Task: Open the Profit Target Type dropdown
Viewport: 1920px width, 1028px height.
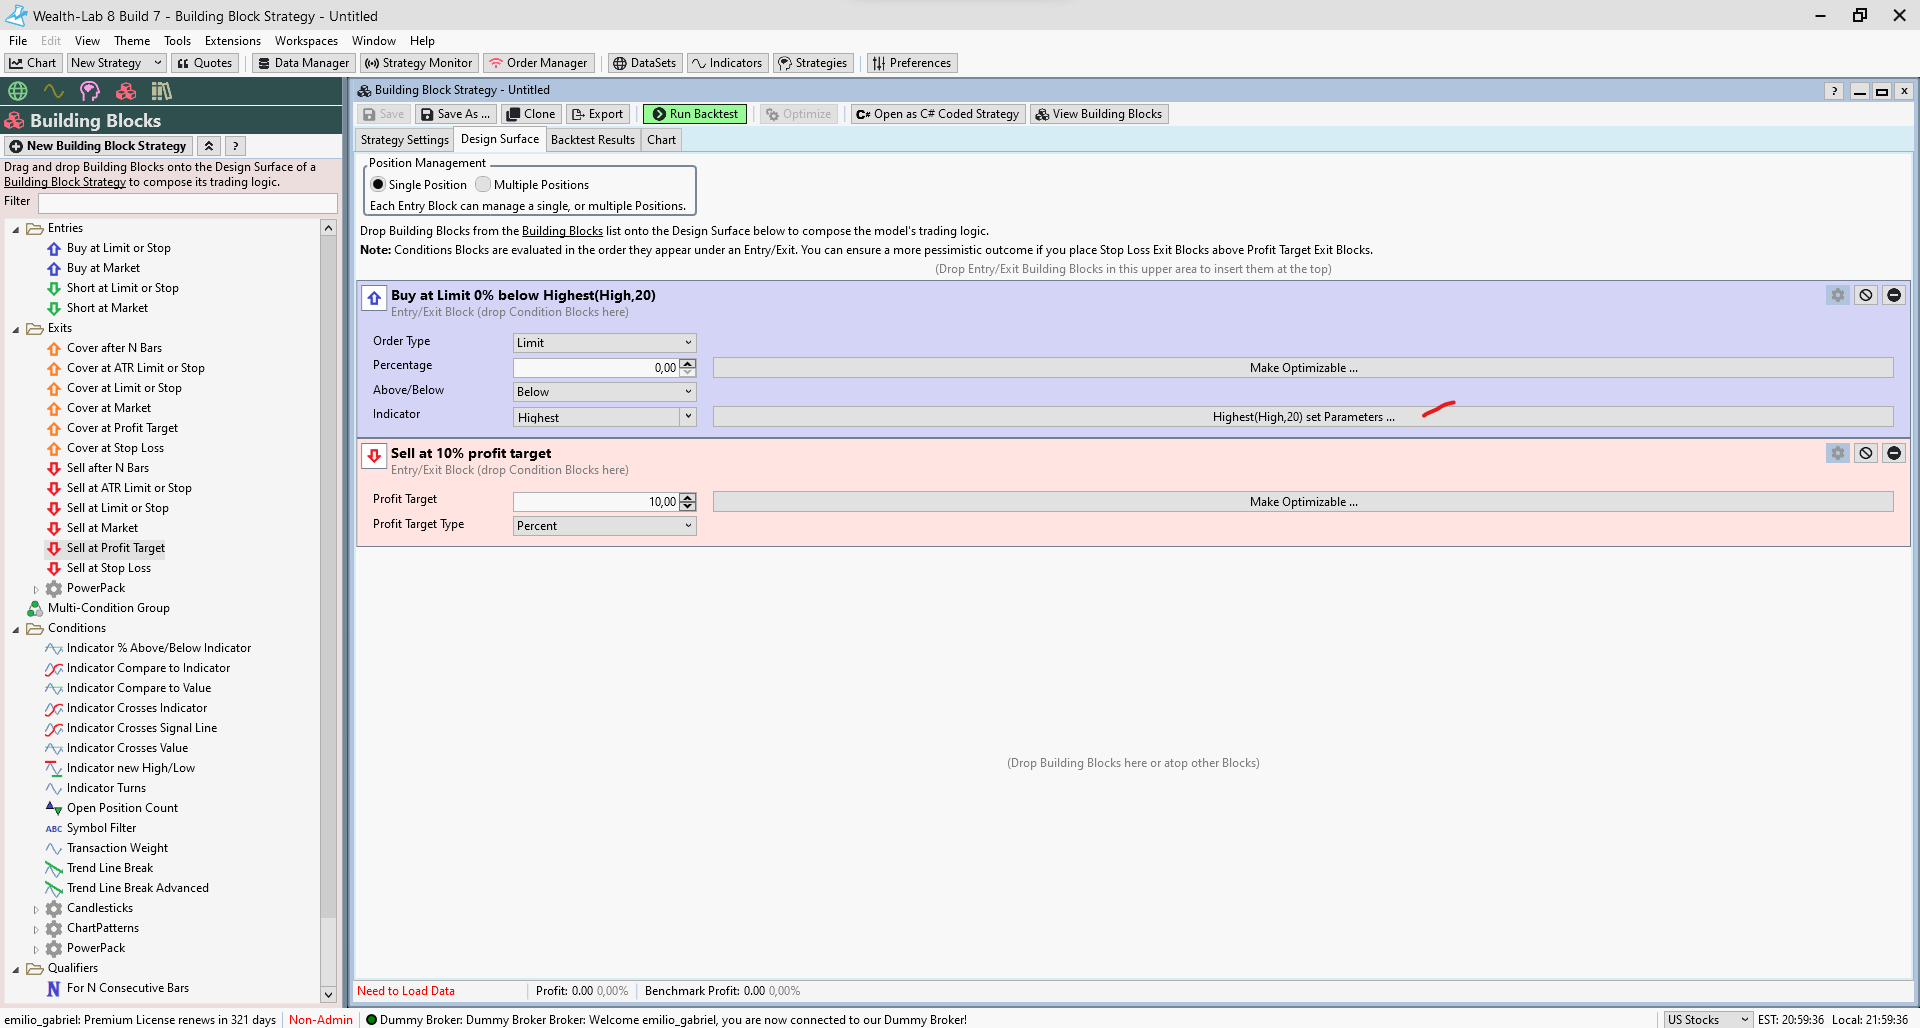Action: [604, 526]
